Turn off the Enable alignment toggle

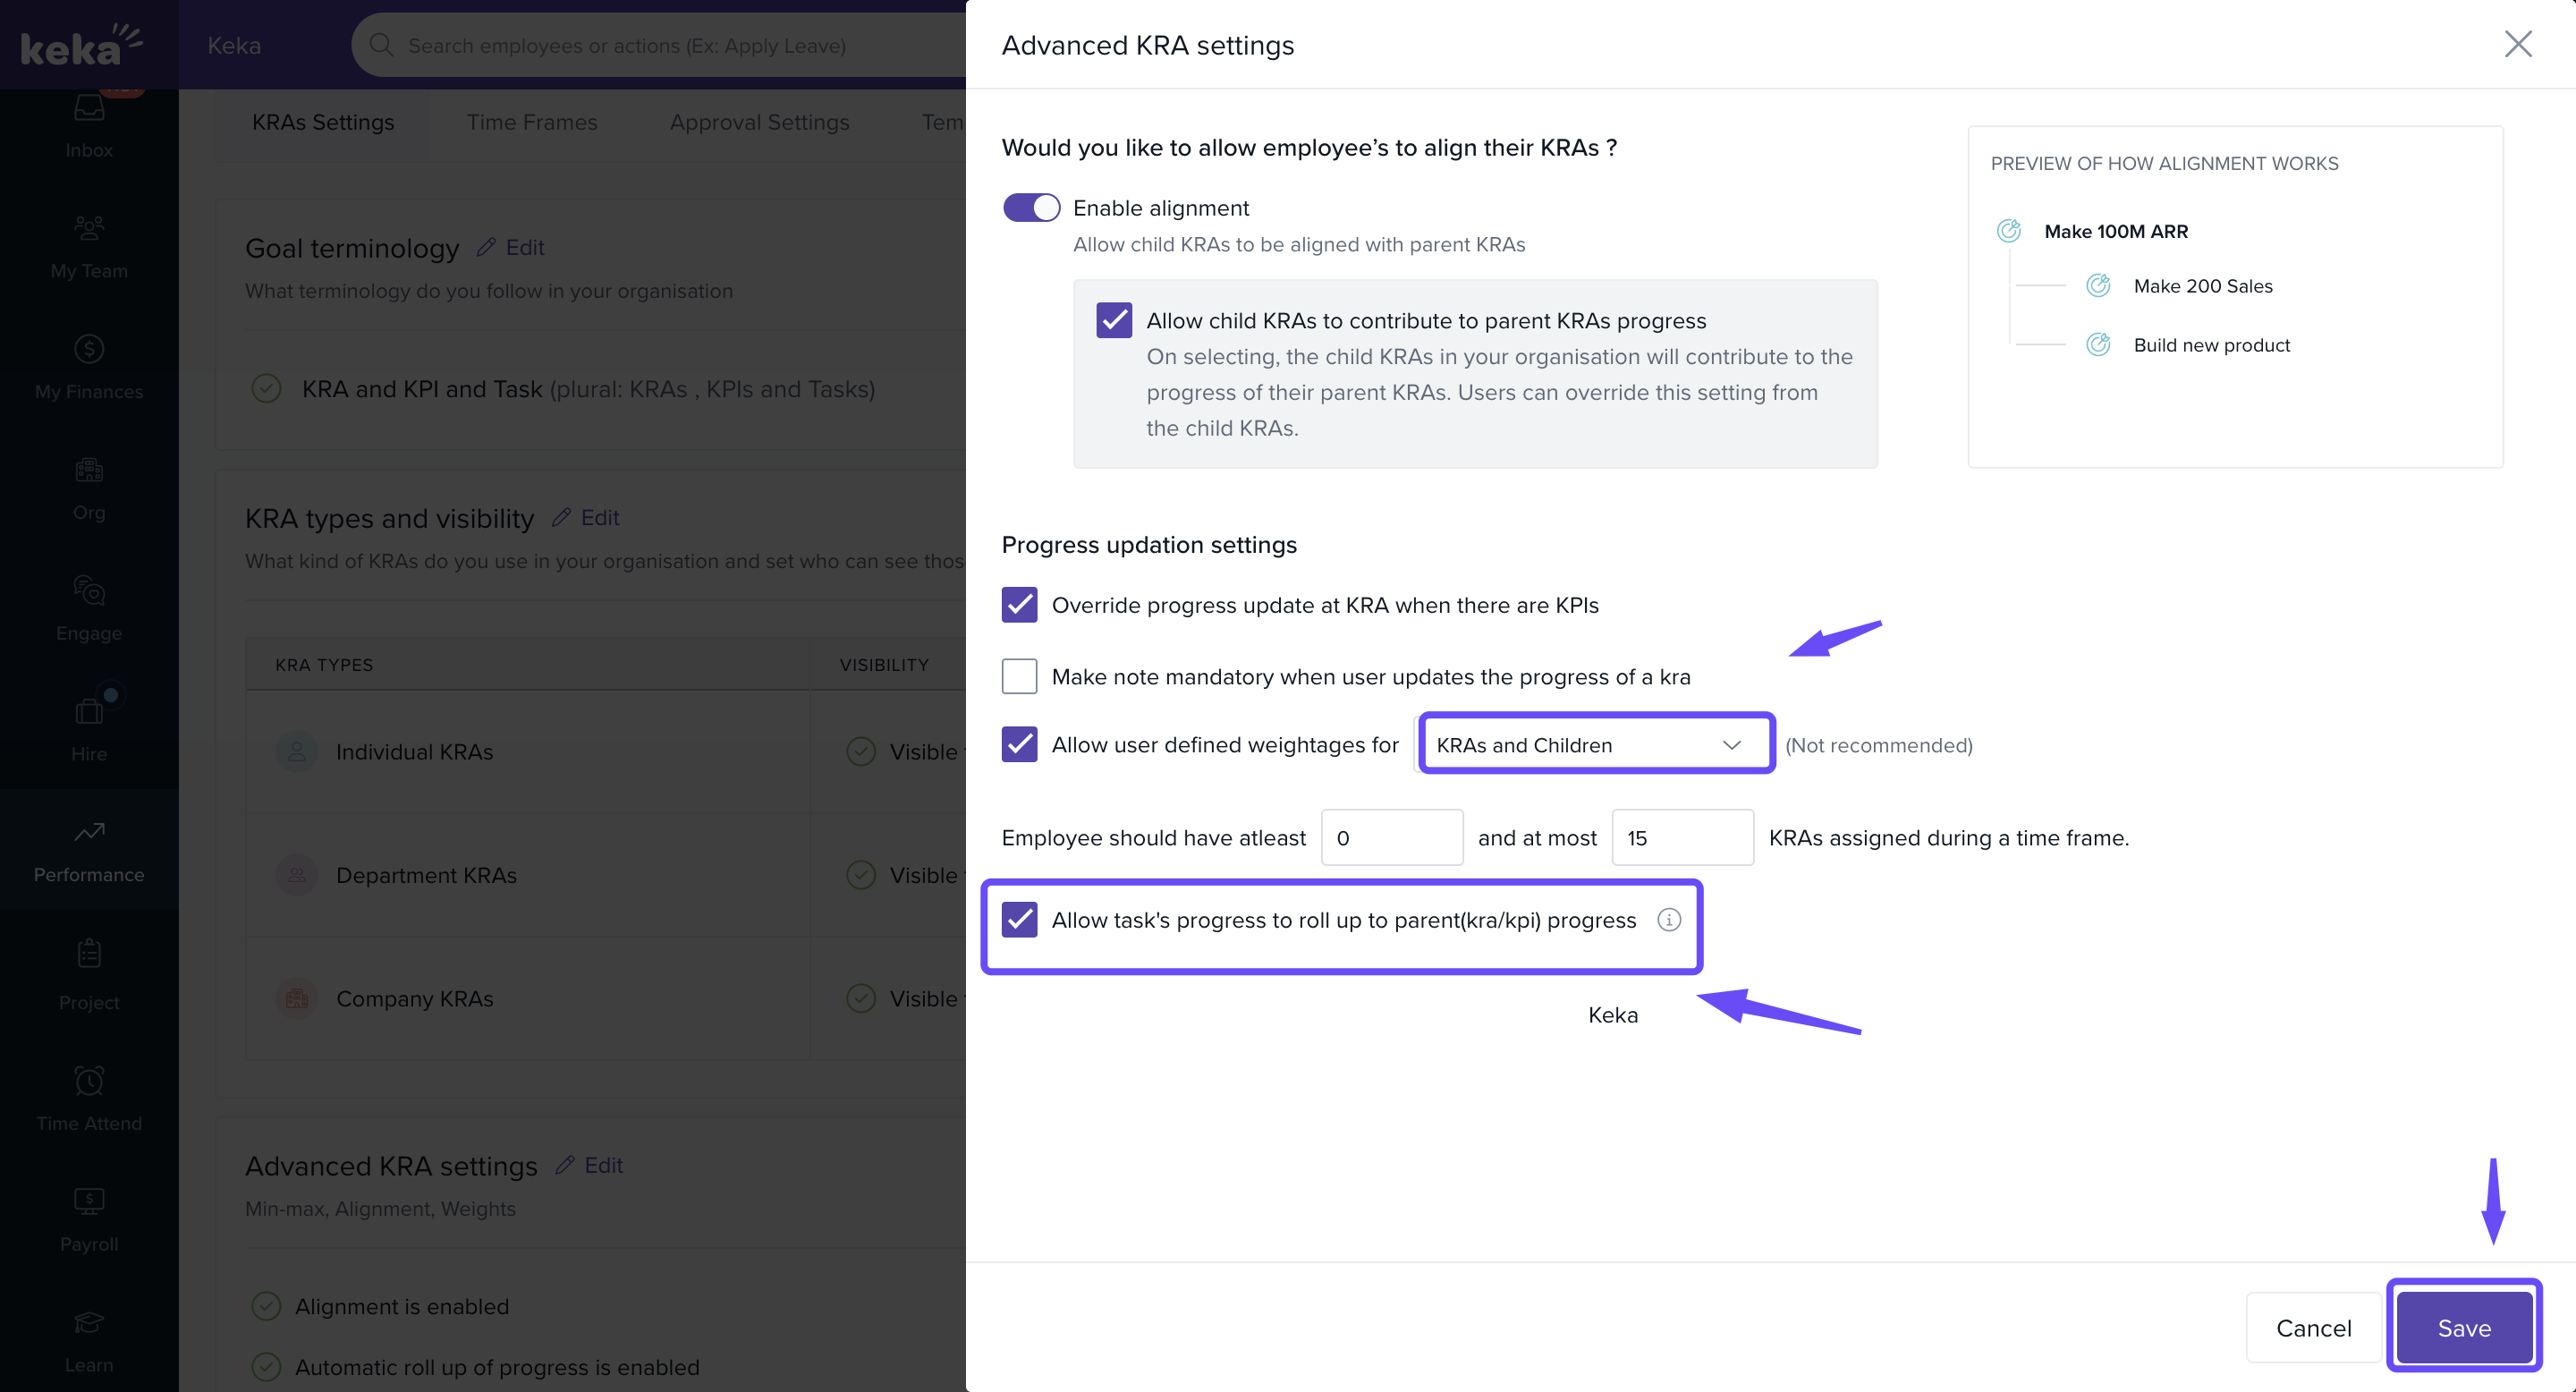click(1031, 208)
